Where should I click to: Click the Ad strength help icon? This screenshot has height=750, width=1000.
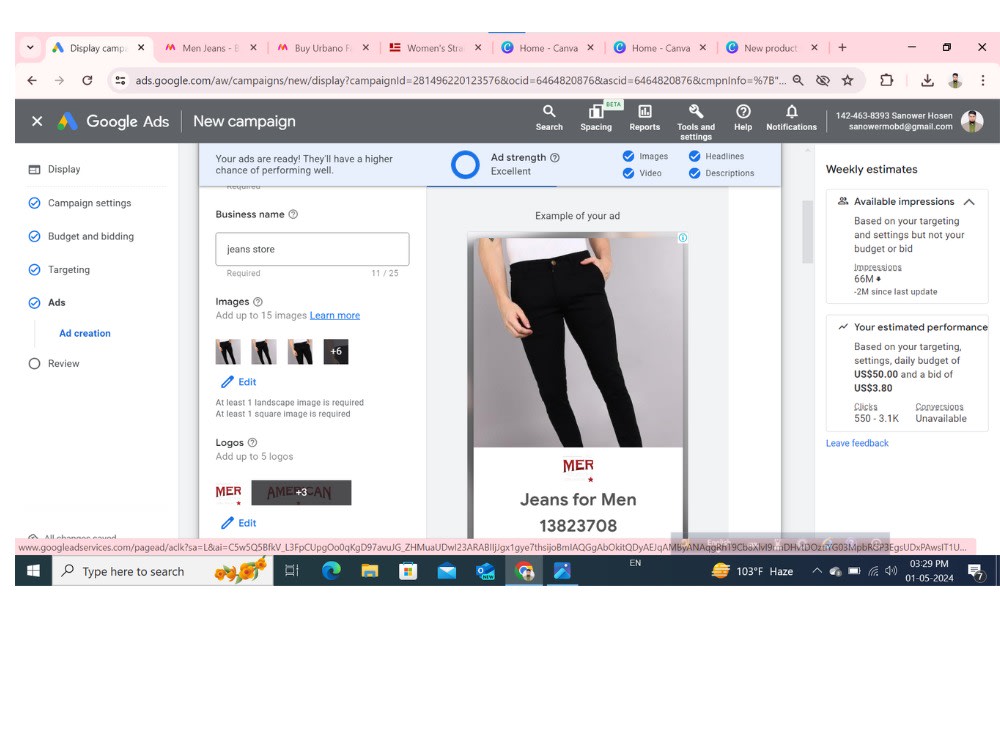(555, 158)
